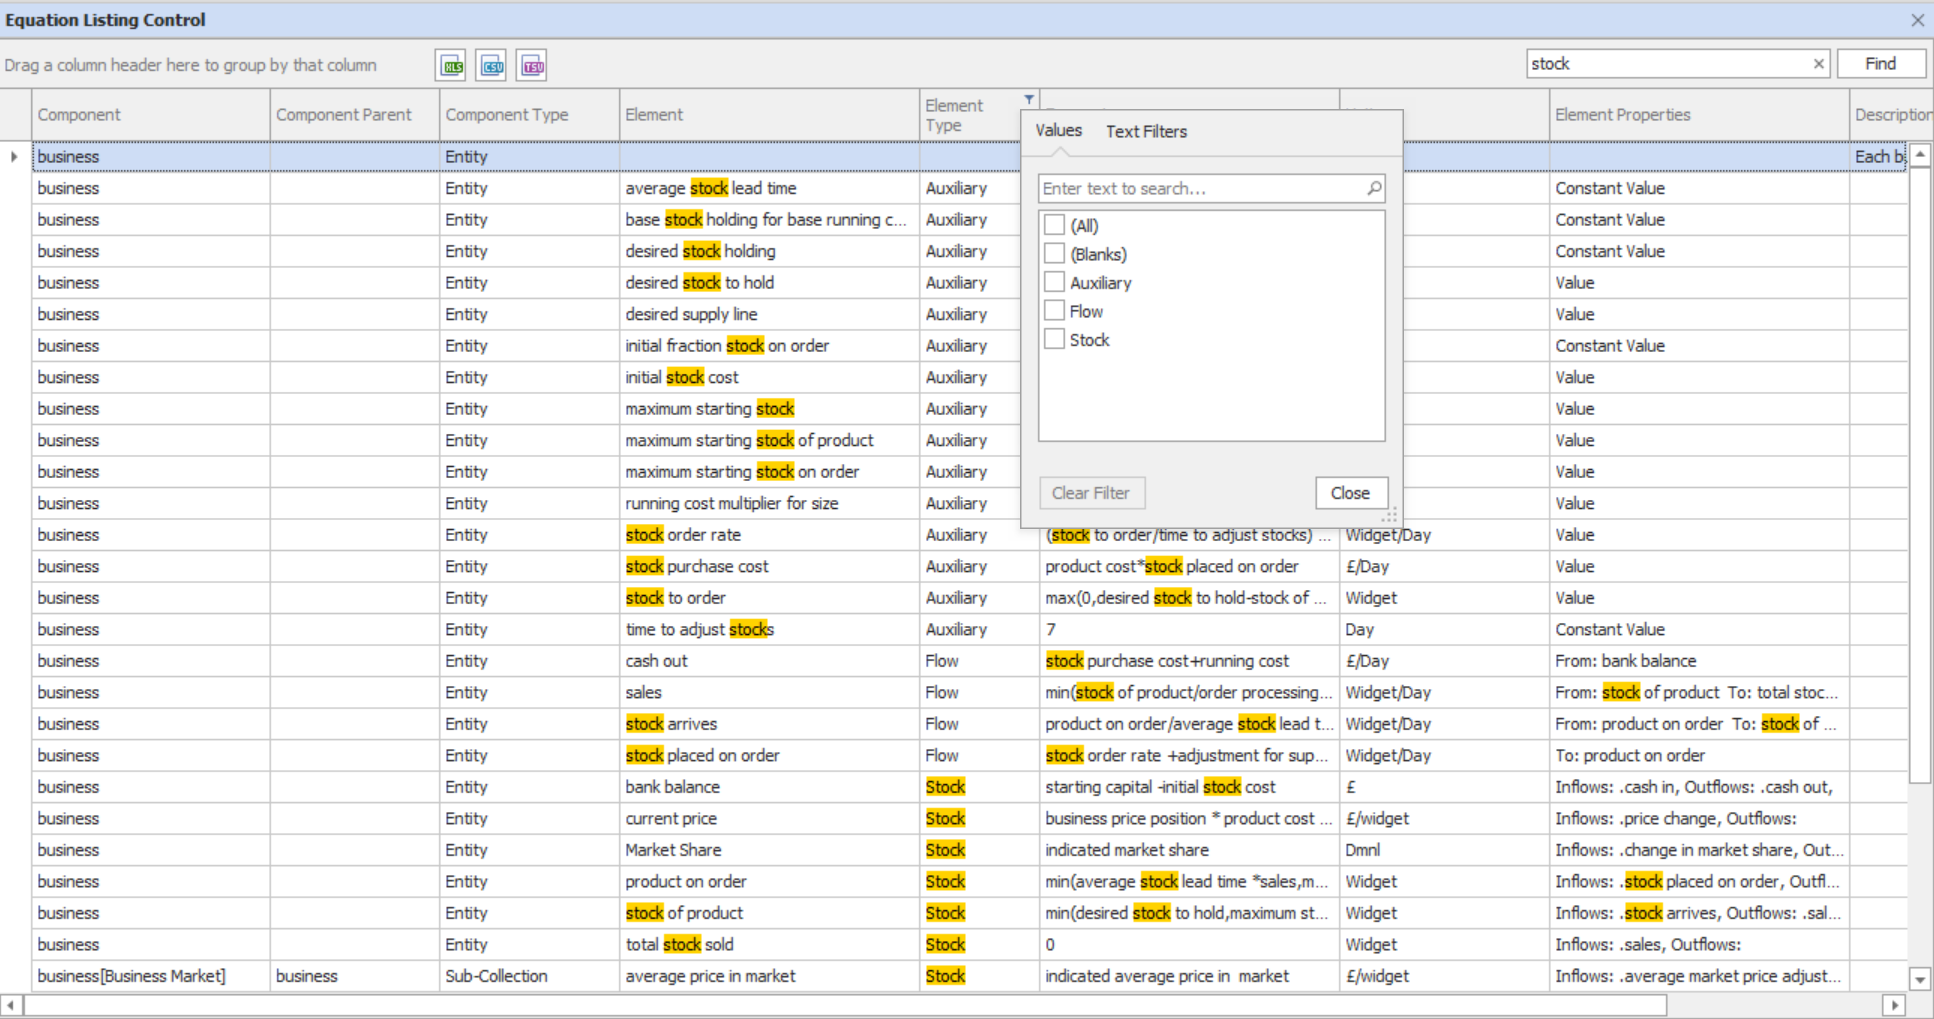Select 'maximum starting stock of product' cell
The width and height of the screenshot is (1934, 1019).
coord(769,440)
